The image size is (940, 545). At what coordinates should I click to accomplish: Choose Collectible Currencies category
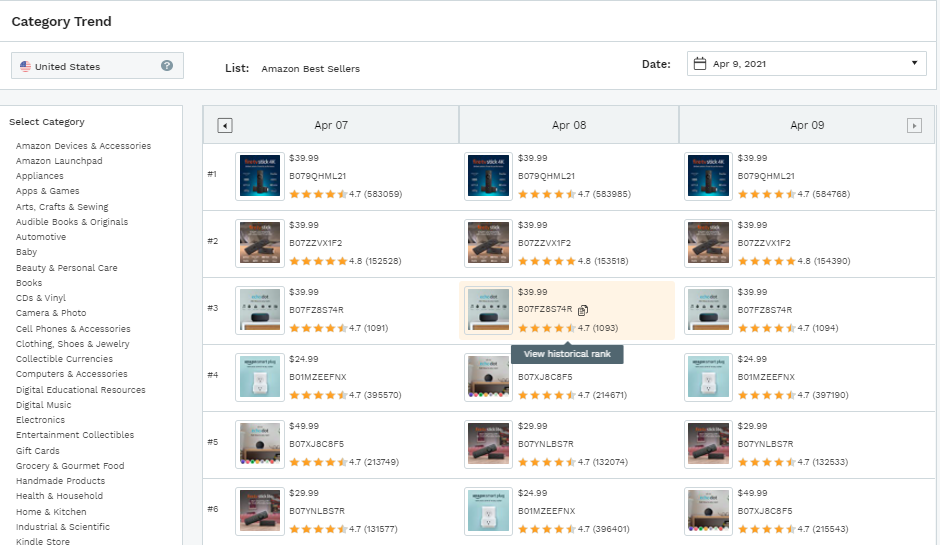[64, 359]
